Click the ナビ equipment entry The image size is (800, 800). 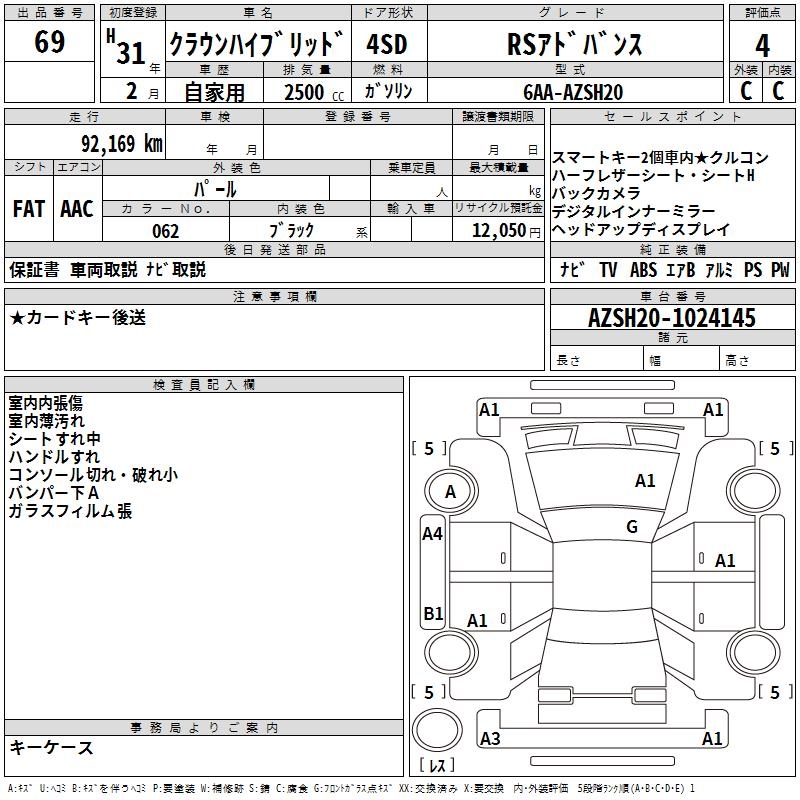(572, 269)
